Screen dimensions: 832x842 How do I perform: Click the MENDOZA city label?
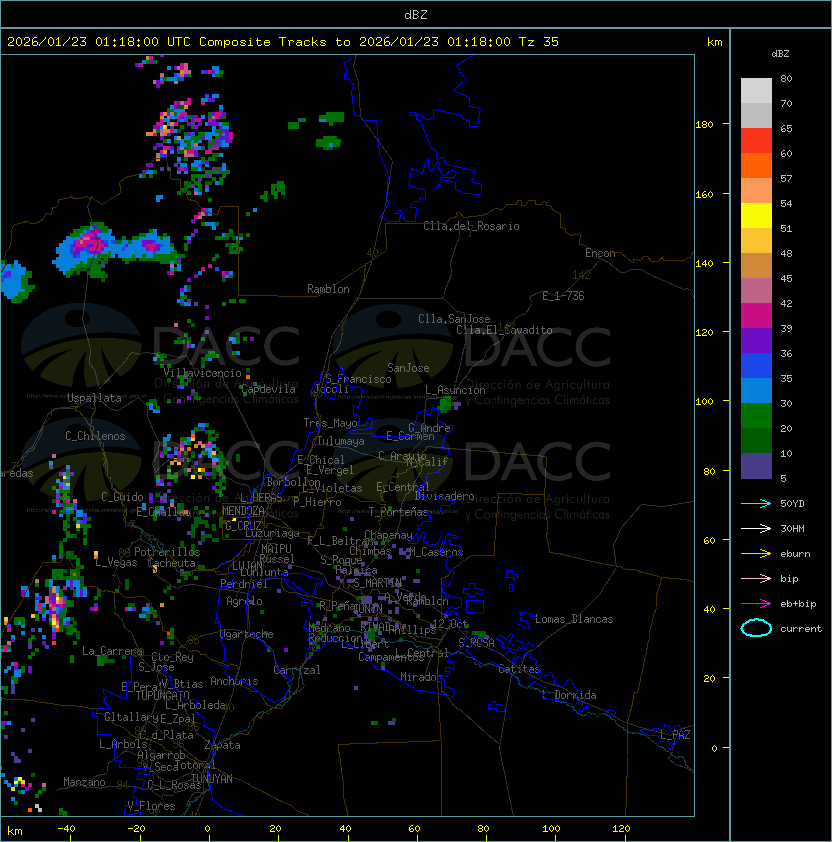pyautogui.click(x=243, y=511)
